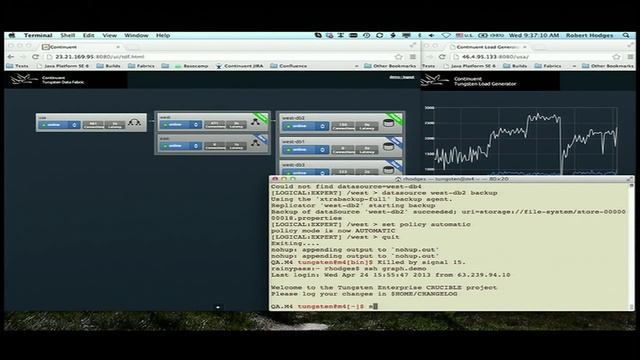
Task: Click the Connections counter on west cluster
Action: click(215, 124)
